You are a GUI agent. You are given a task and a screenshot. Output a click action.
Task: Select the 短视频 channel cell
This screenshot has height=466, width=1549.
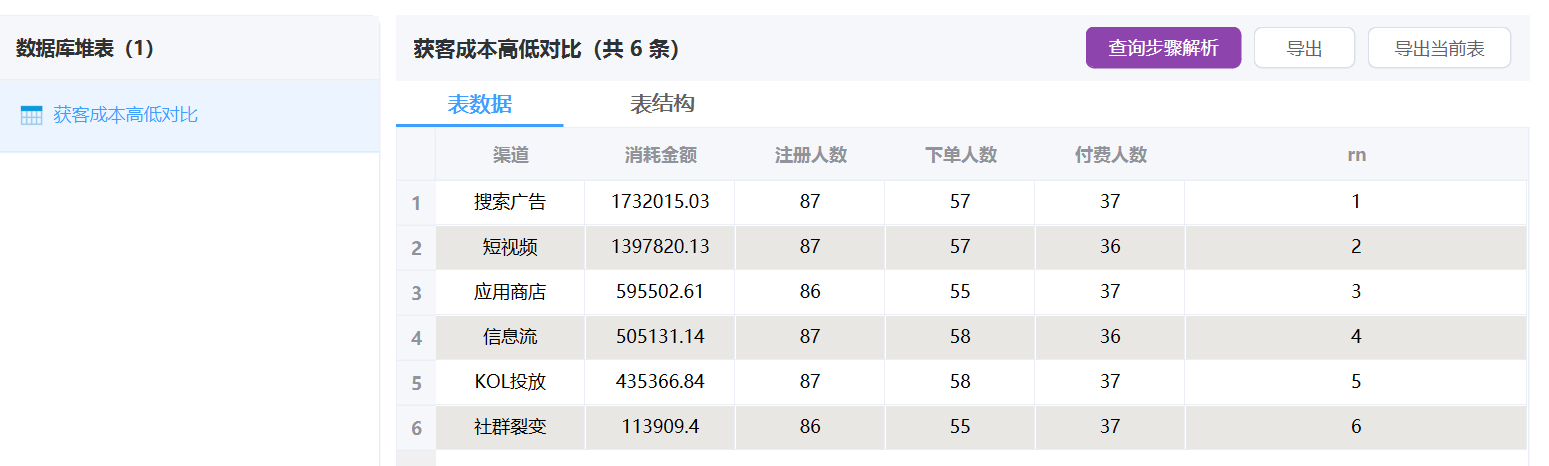510,247
